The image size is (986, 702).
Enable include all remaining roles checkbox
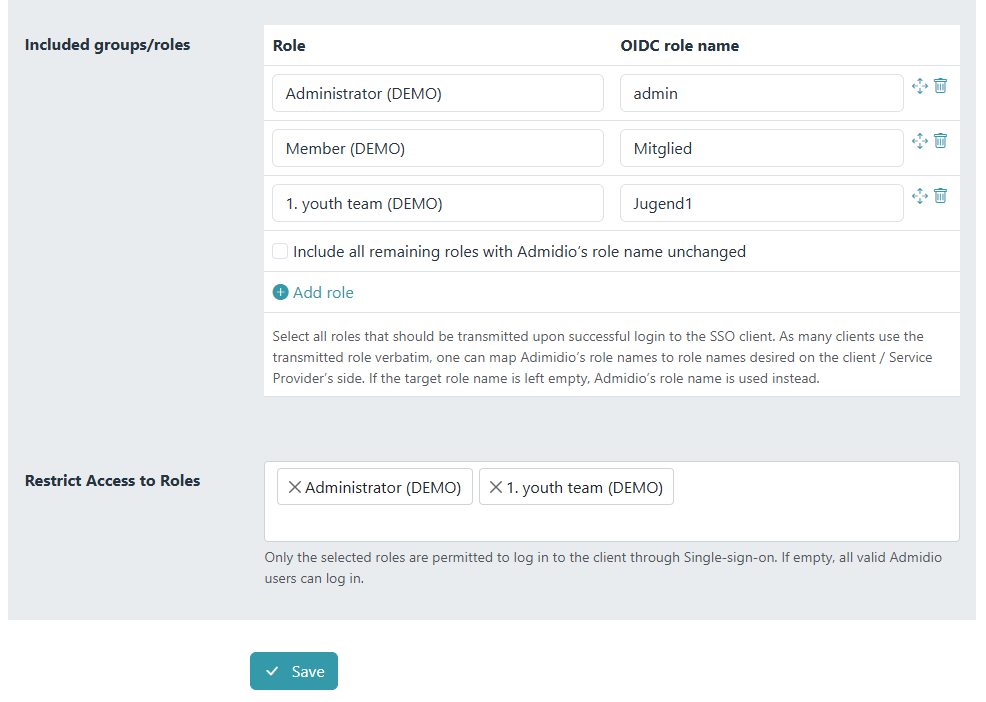[280, 252]
